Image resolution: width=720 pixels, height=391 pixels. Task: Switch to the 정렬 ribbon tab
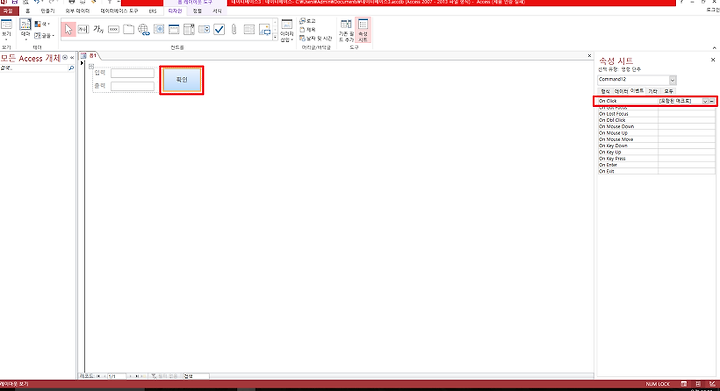coord(197,11)
